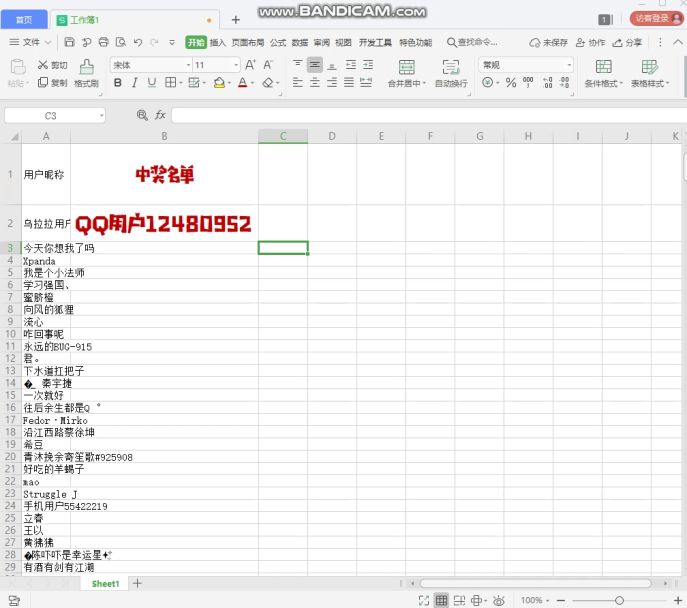Click the Cut scissors icon
687x608 pixels.
click(44, 65)
